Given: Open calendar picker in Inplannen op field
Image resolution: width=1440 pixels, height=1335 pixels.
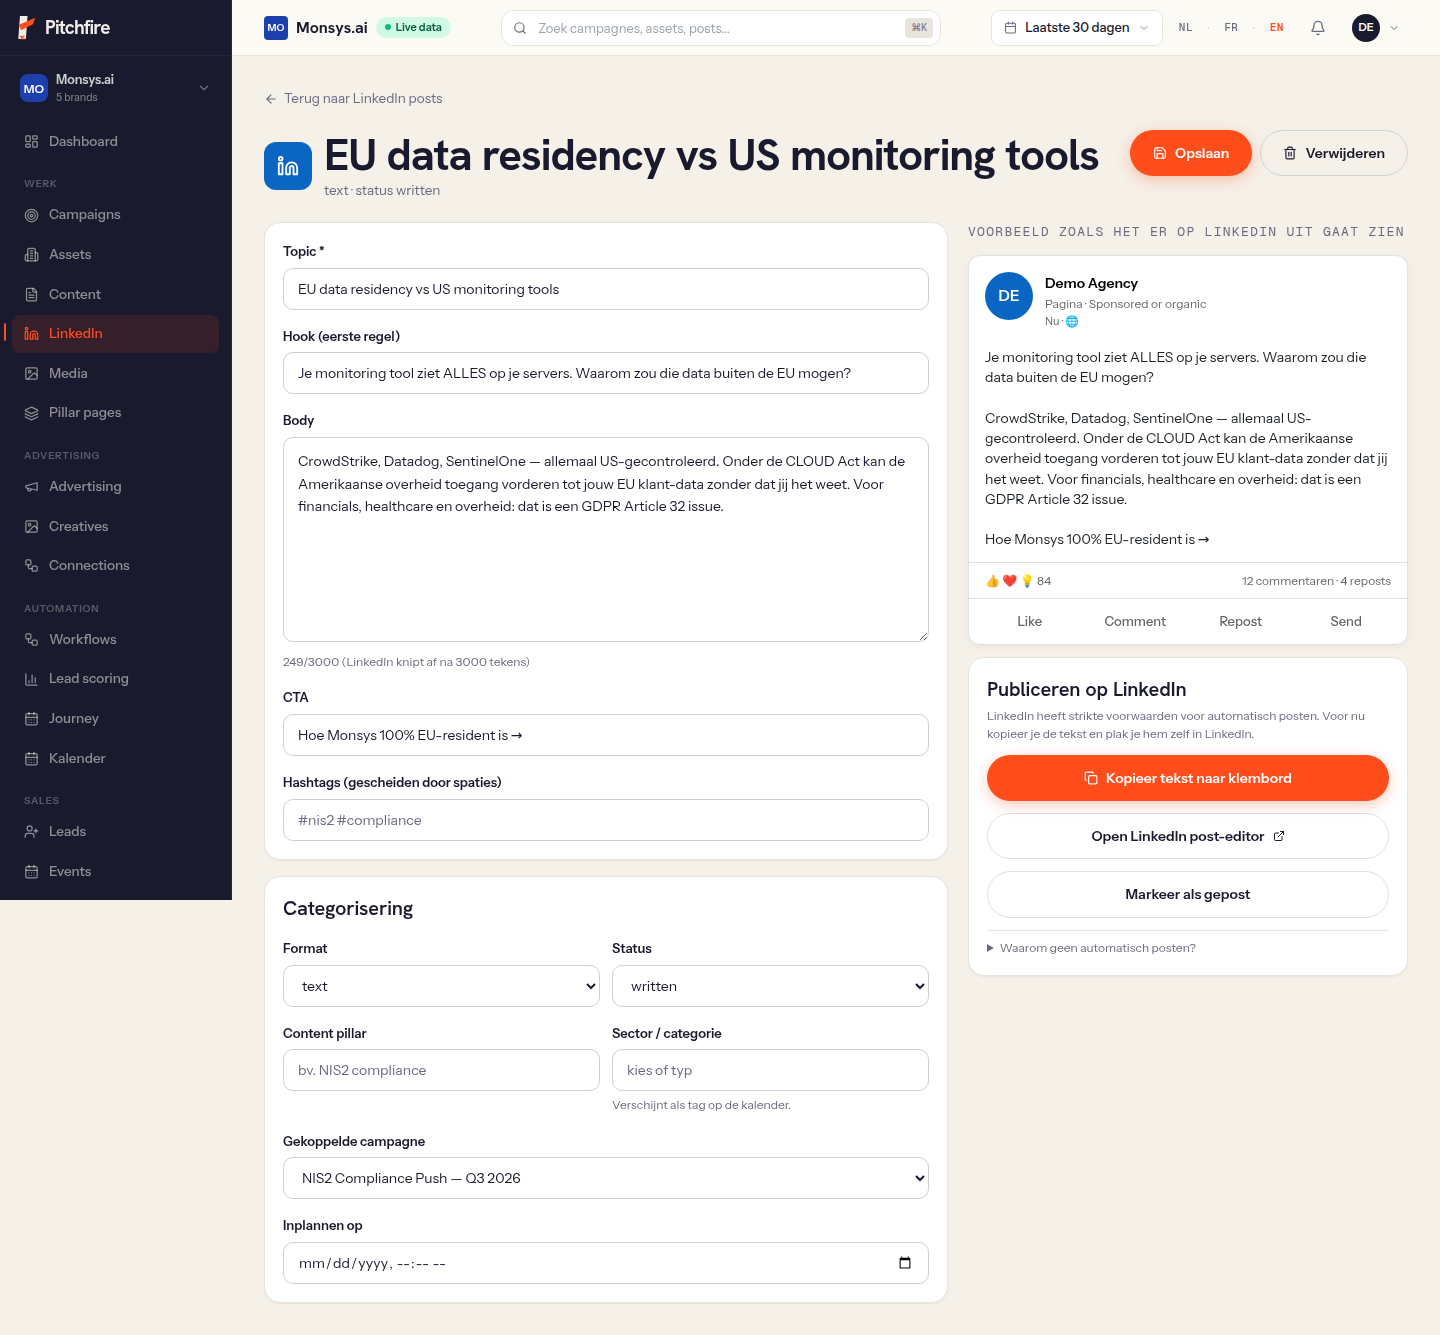Looking at the screenshot, I should coord(905,1263).
